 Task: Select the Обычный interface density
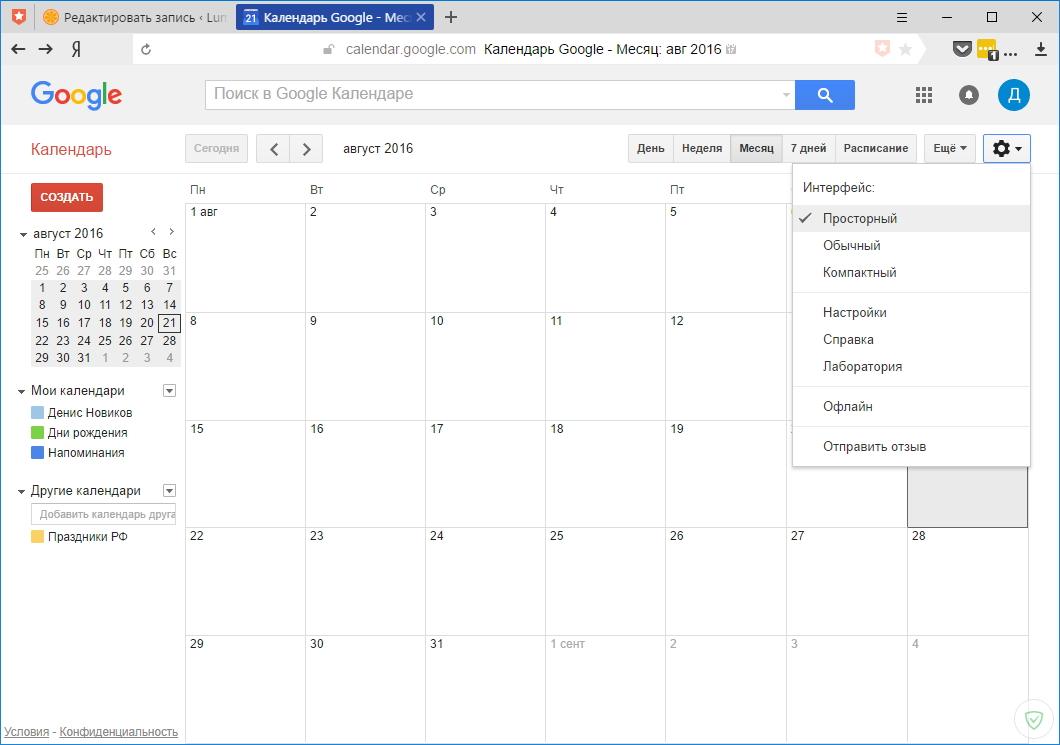pyautogui.click(x=911, y=245)
